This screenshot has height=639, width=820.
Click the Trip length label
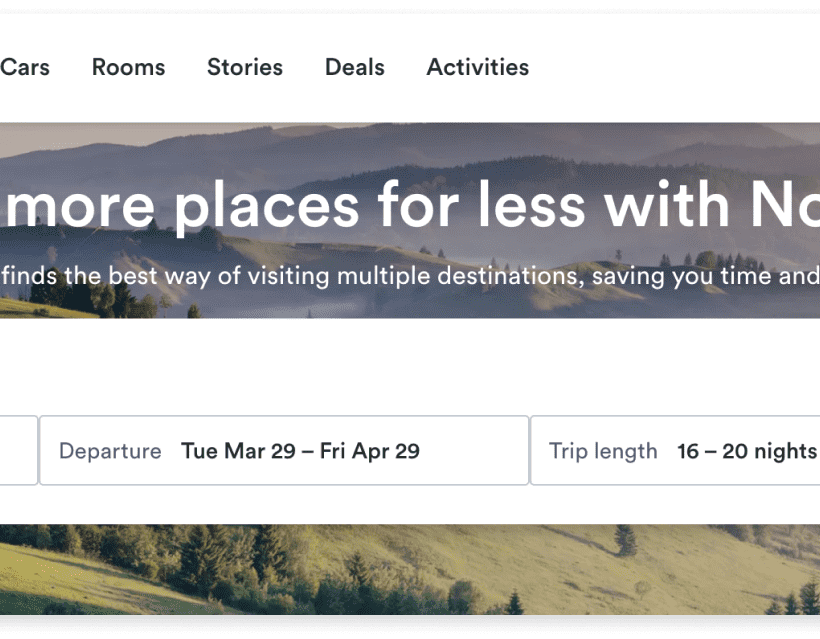point(603,451)
